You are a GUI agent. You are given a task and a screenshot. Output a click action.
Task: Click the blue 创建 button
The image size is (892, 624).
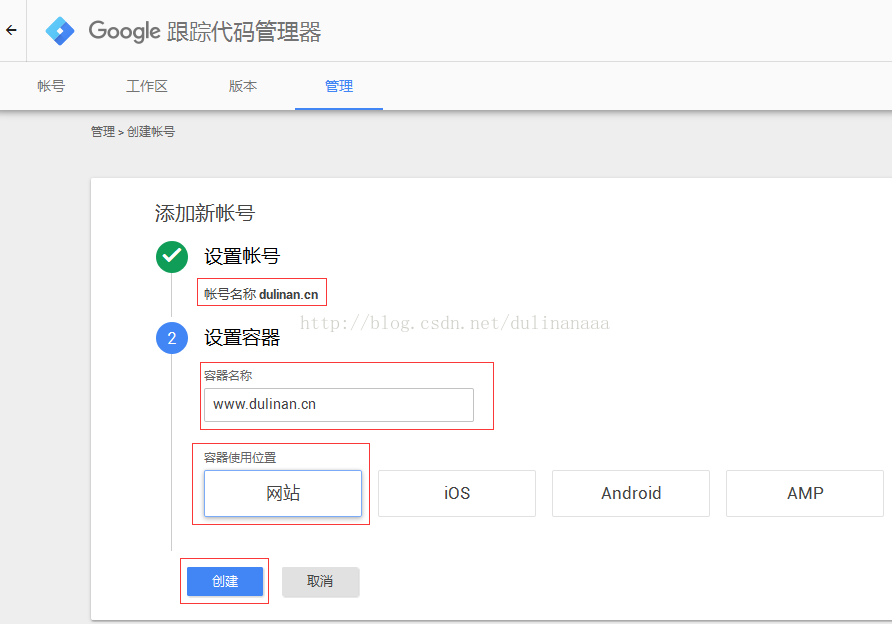coord(225,581)
